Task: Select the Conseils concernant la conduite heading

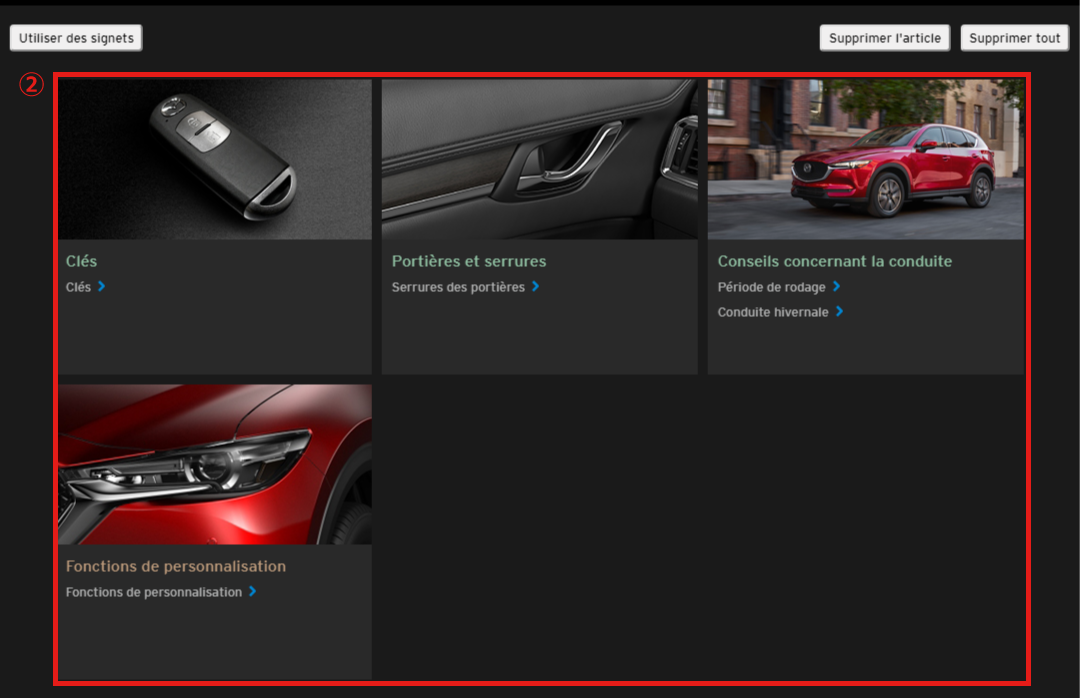Action: coord(834,261)
